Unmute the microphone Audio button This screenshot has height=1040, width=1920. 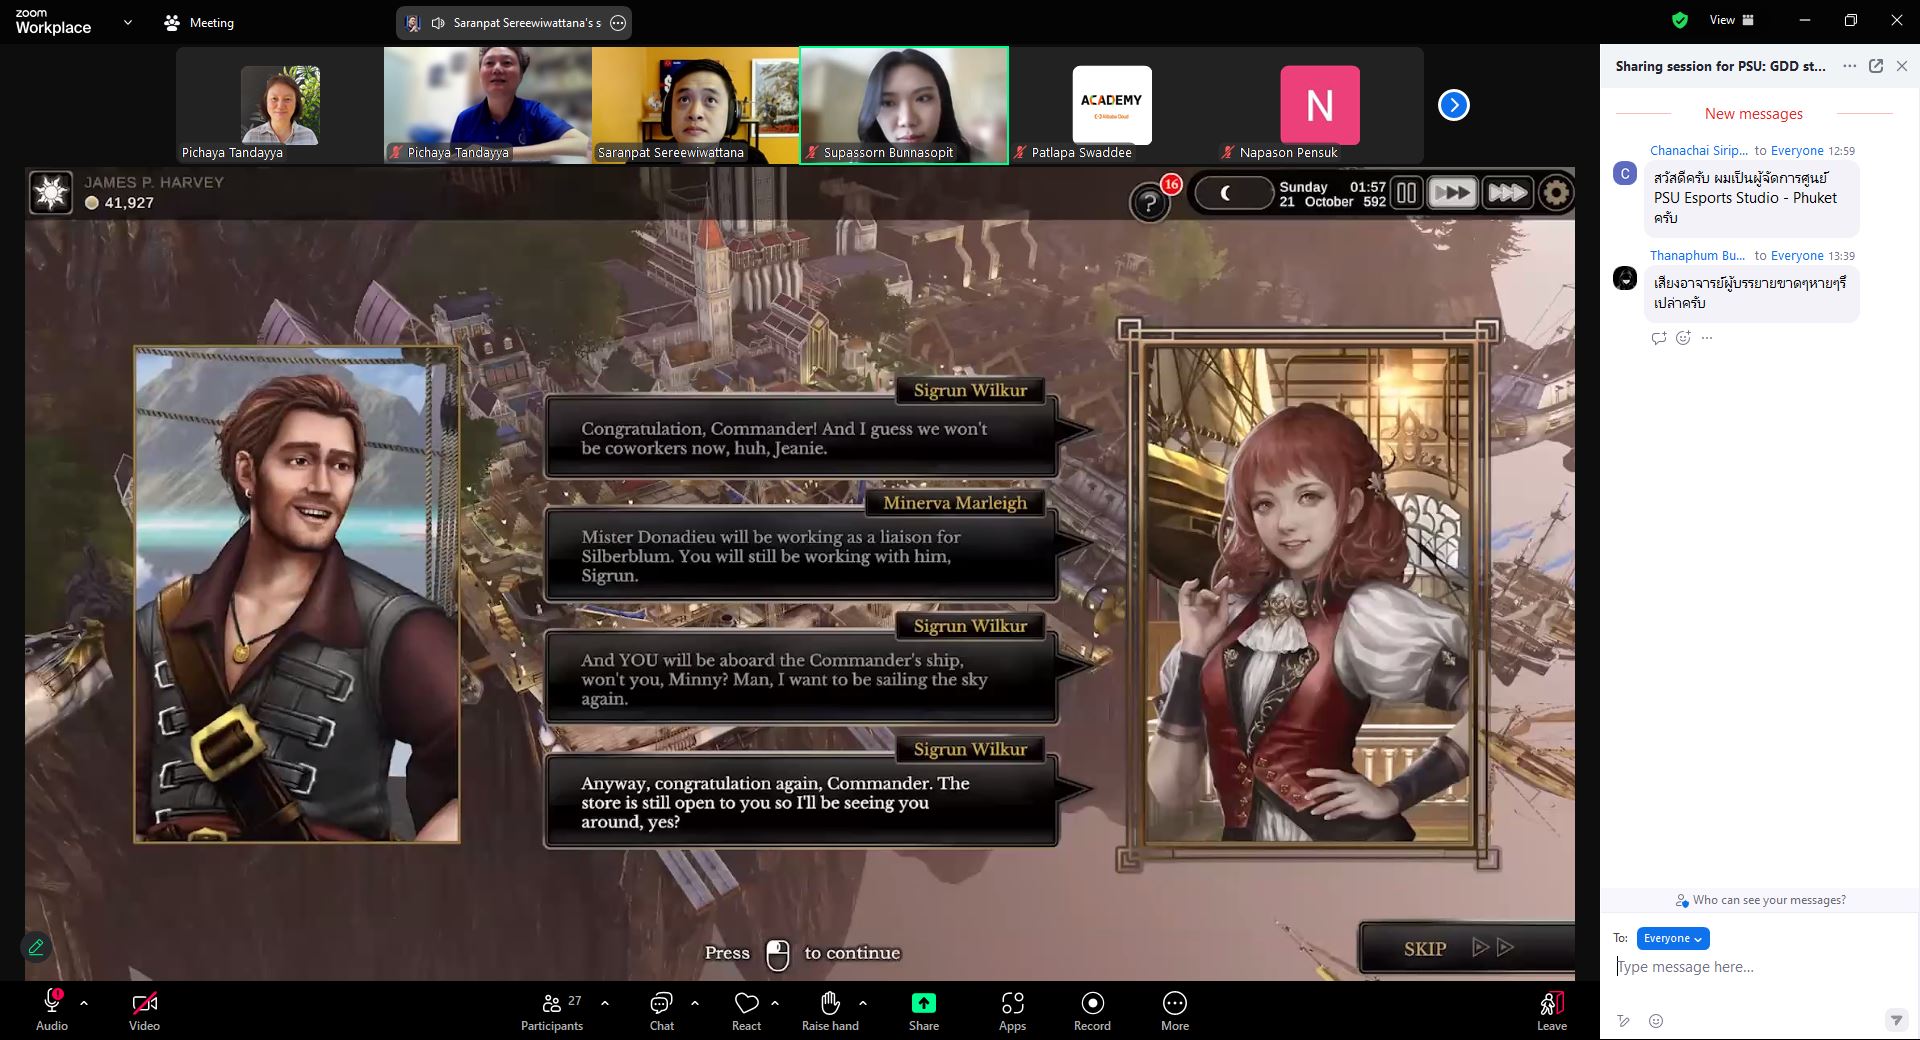pyautogui.click(x=52, y=1004)
